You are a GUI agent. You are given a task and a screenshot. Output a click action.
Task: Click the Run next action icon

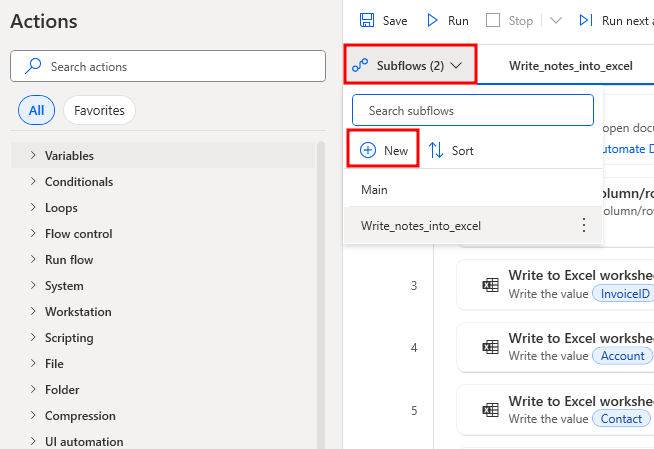[x=586, y=20]
